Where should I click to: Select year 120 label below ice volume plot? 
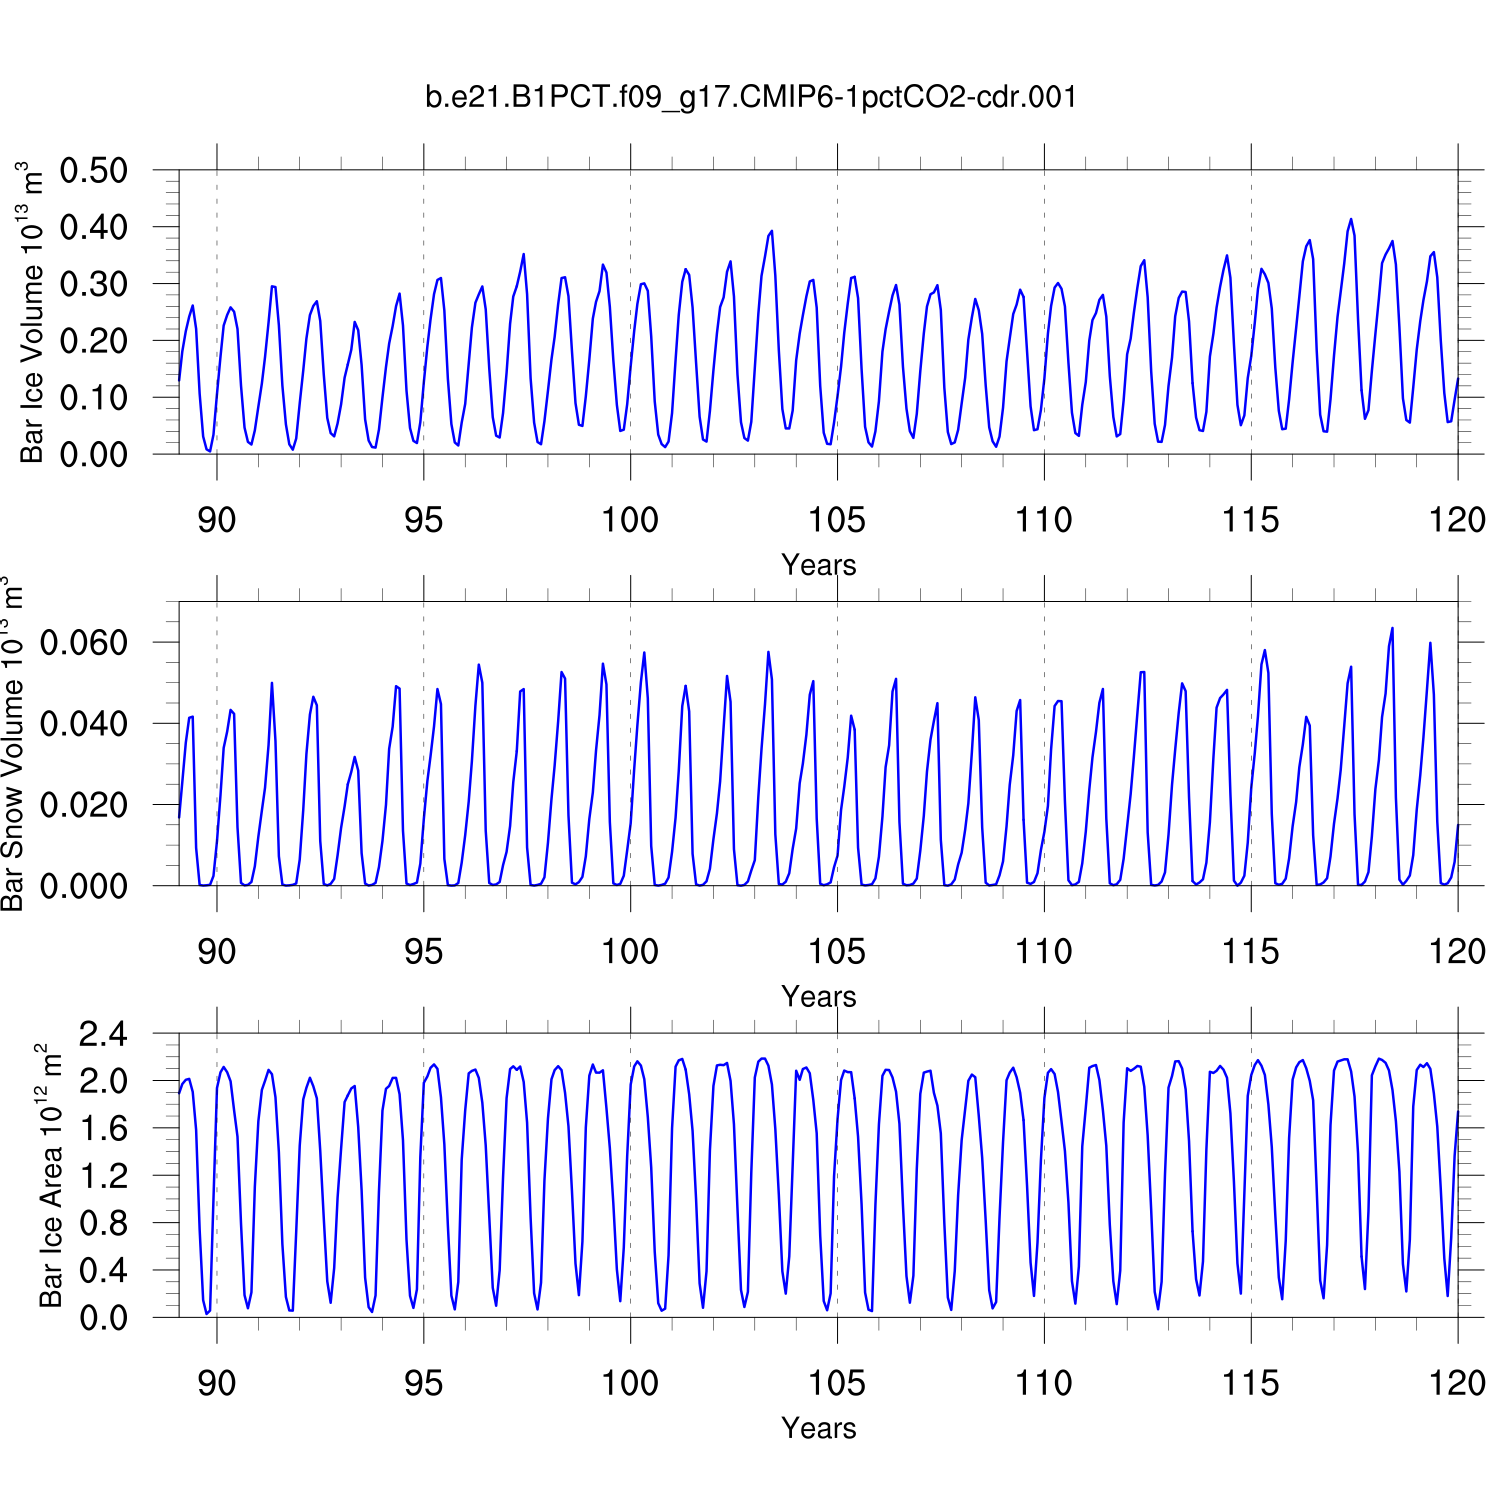[x=1457, y=520]
